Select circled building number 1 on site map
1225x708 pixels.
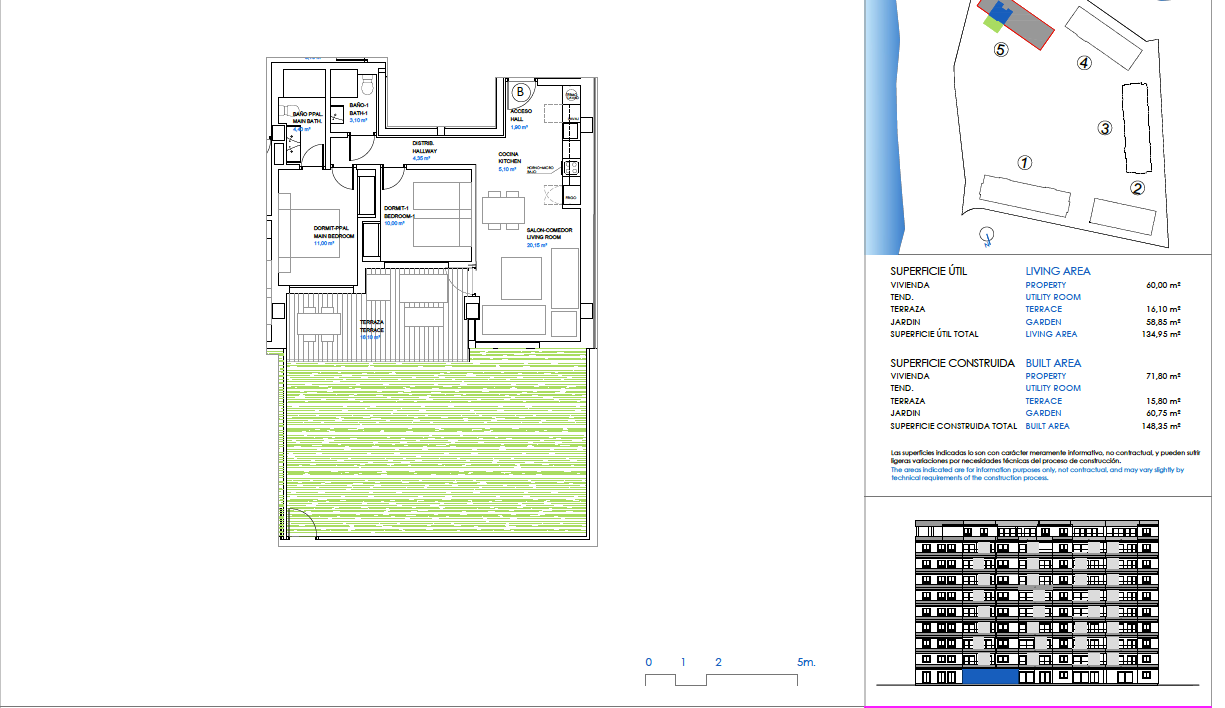click(1023, 162)
